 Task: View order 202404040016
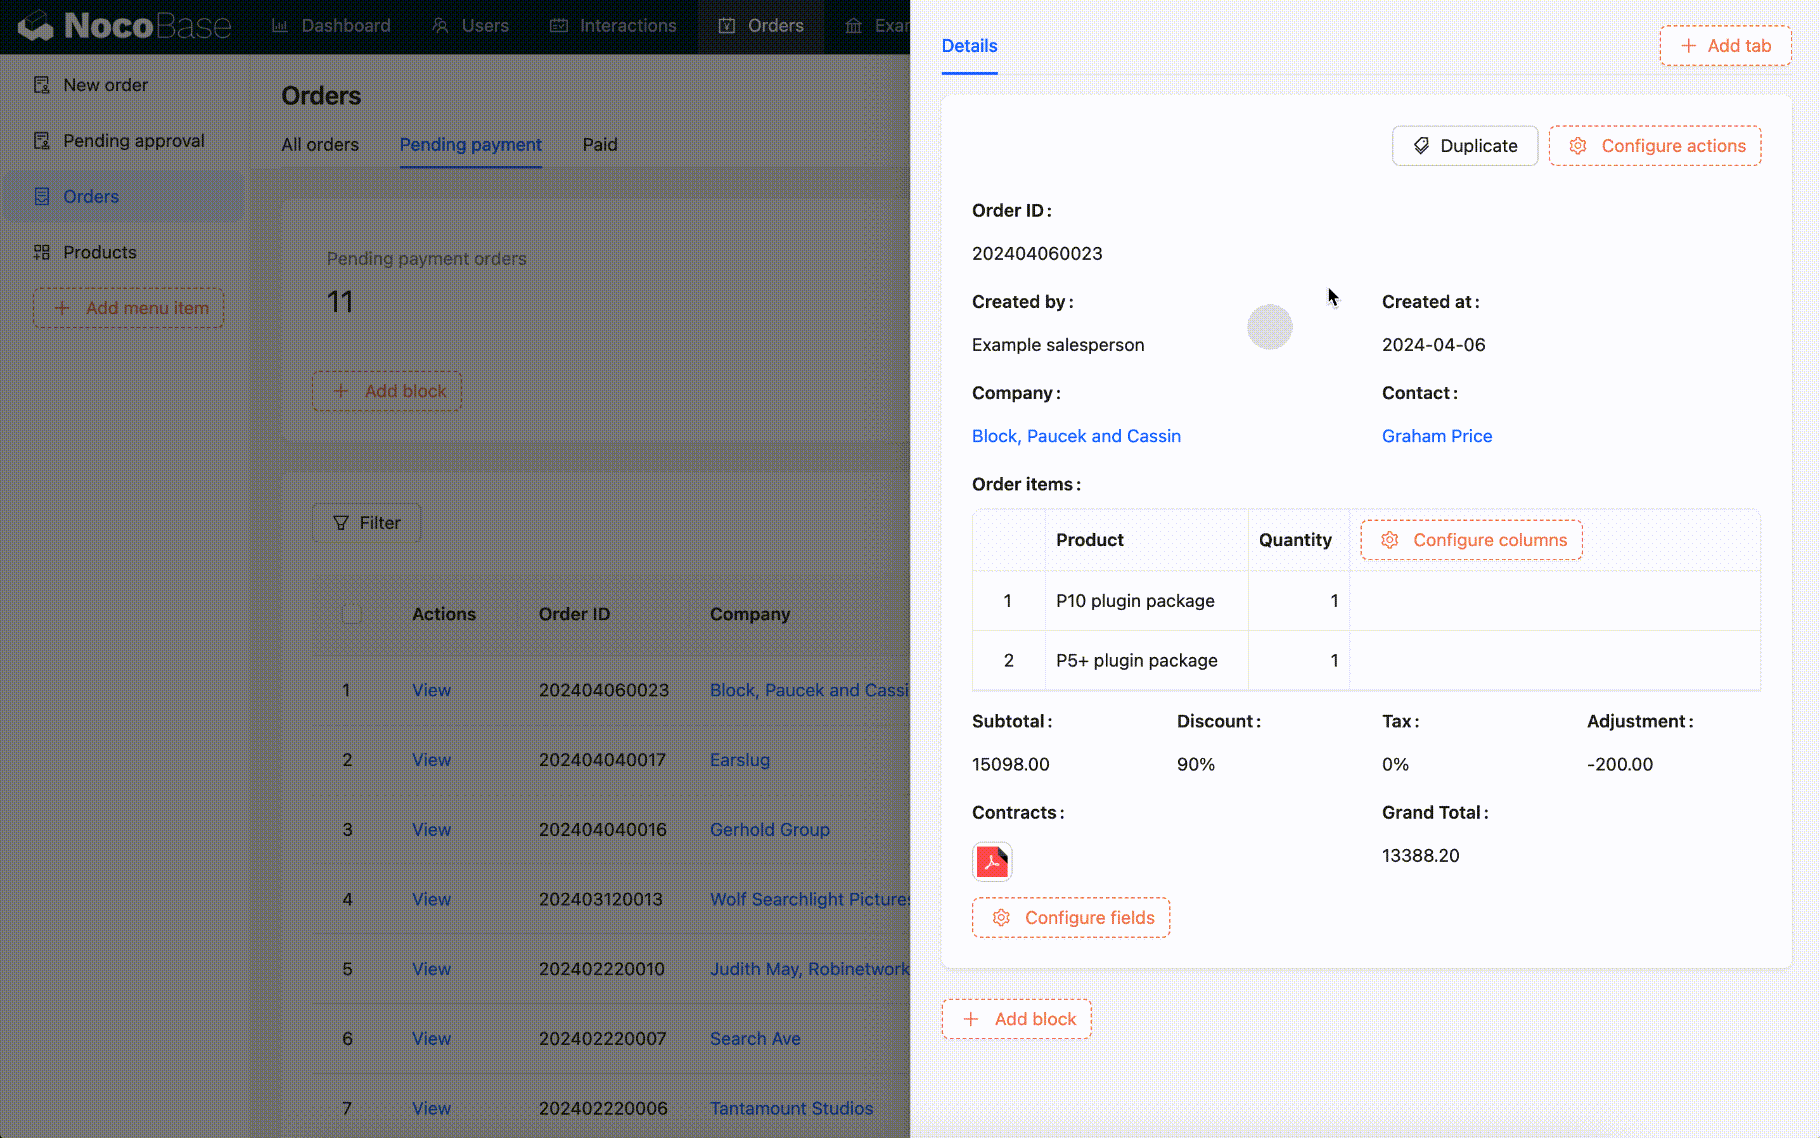click(431, 830)
